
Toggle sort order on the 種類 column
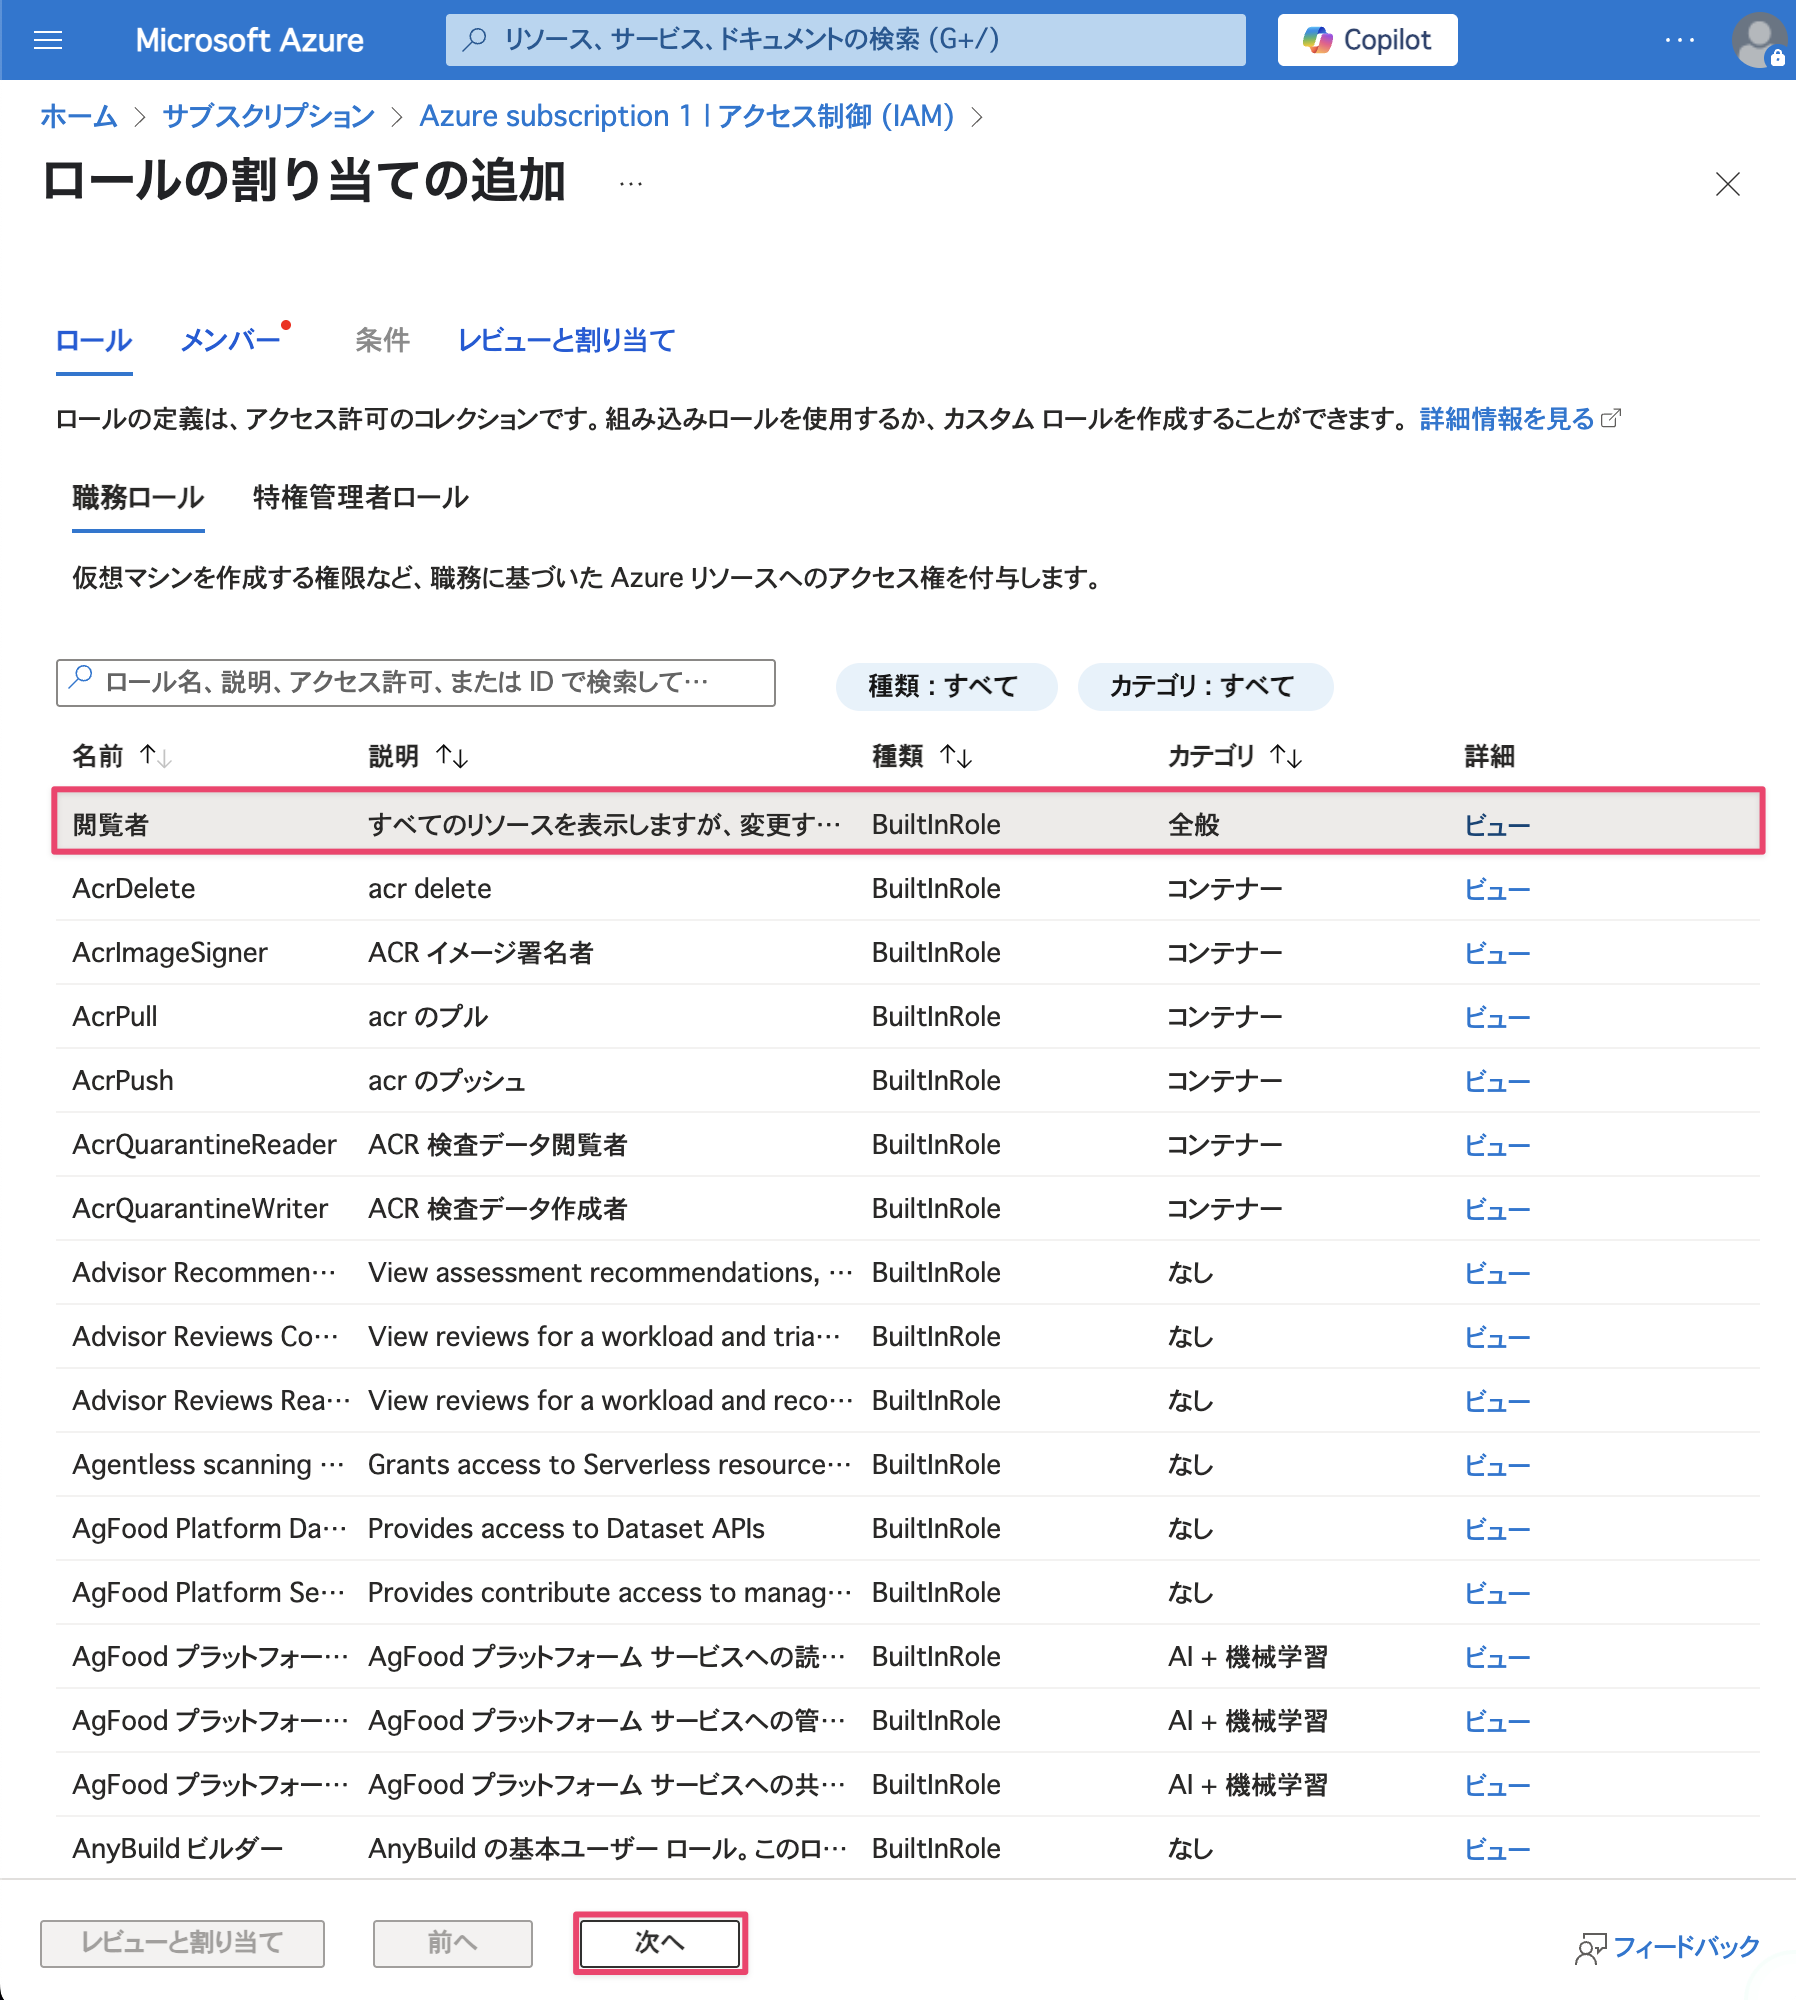[x=957, y=757]
